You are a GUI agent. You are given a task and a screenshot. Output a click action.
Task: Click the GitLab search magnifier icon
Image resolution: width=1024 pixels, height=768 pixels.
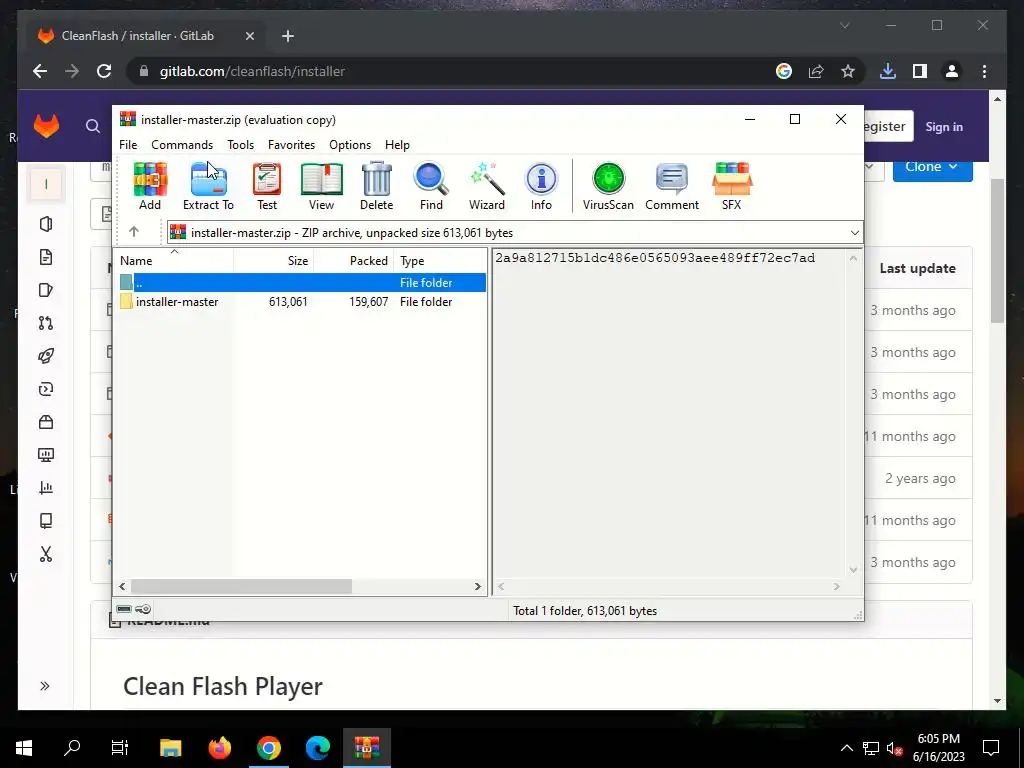pos(93,126)
